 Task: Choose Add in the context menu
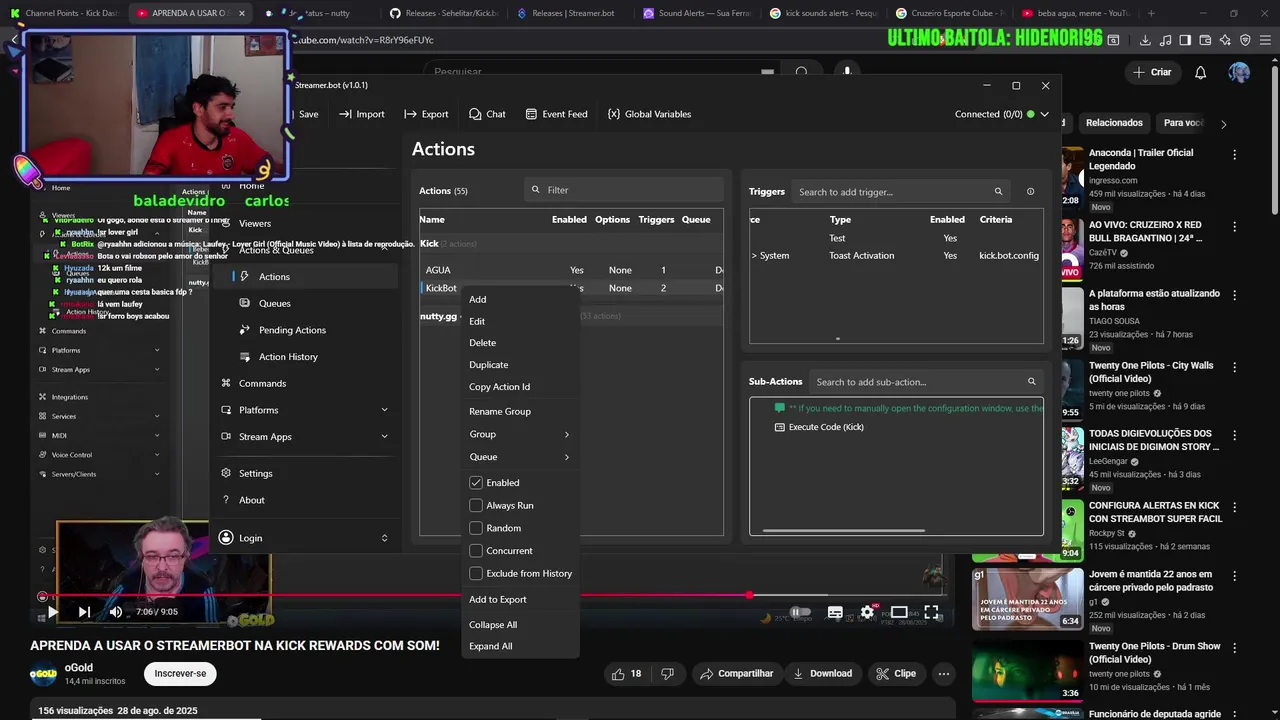[478, 300]
